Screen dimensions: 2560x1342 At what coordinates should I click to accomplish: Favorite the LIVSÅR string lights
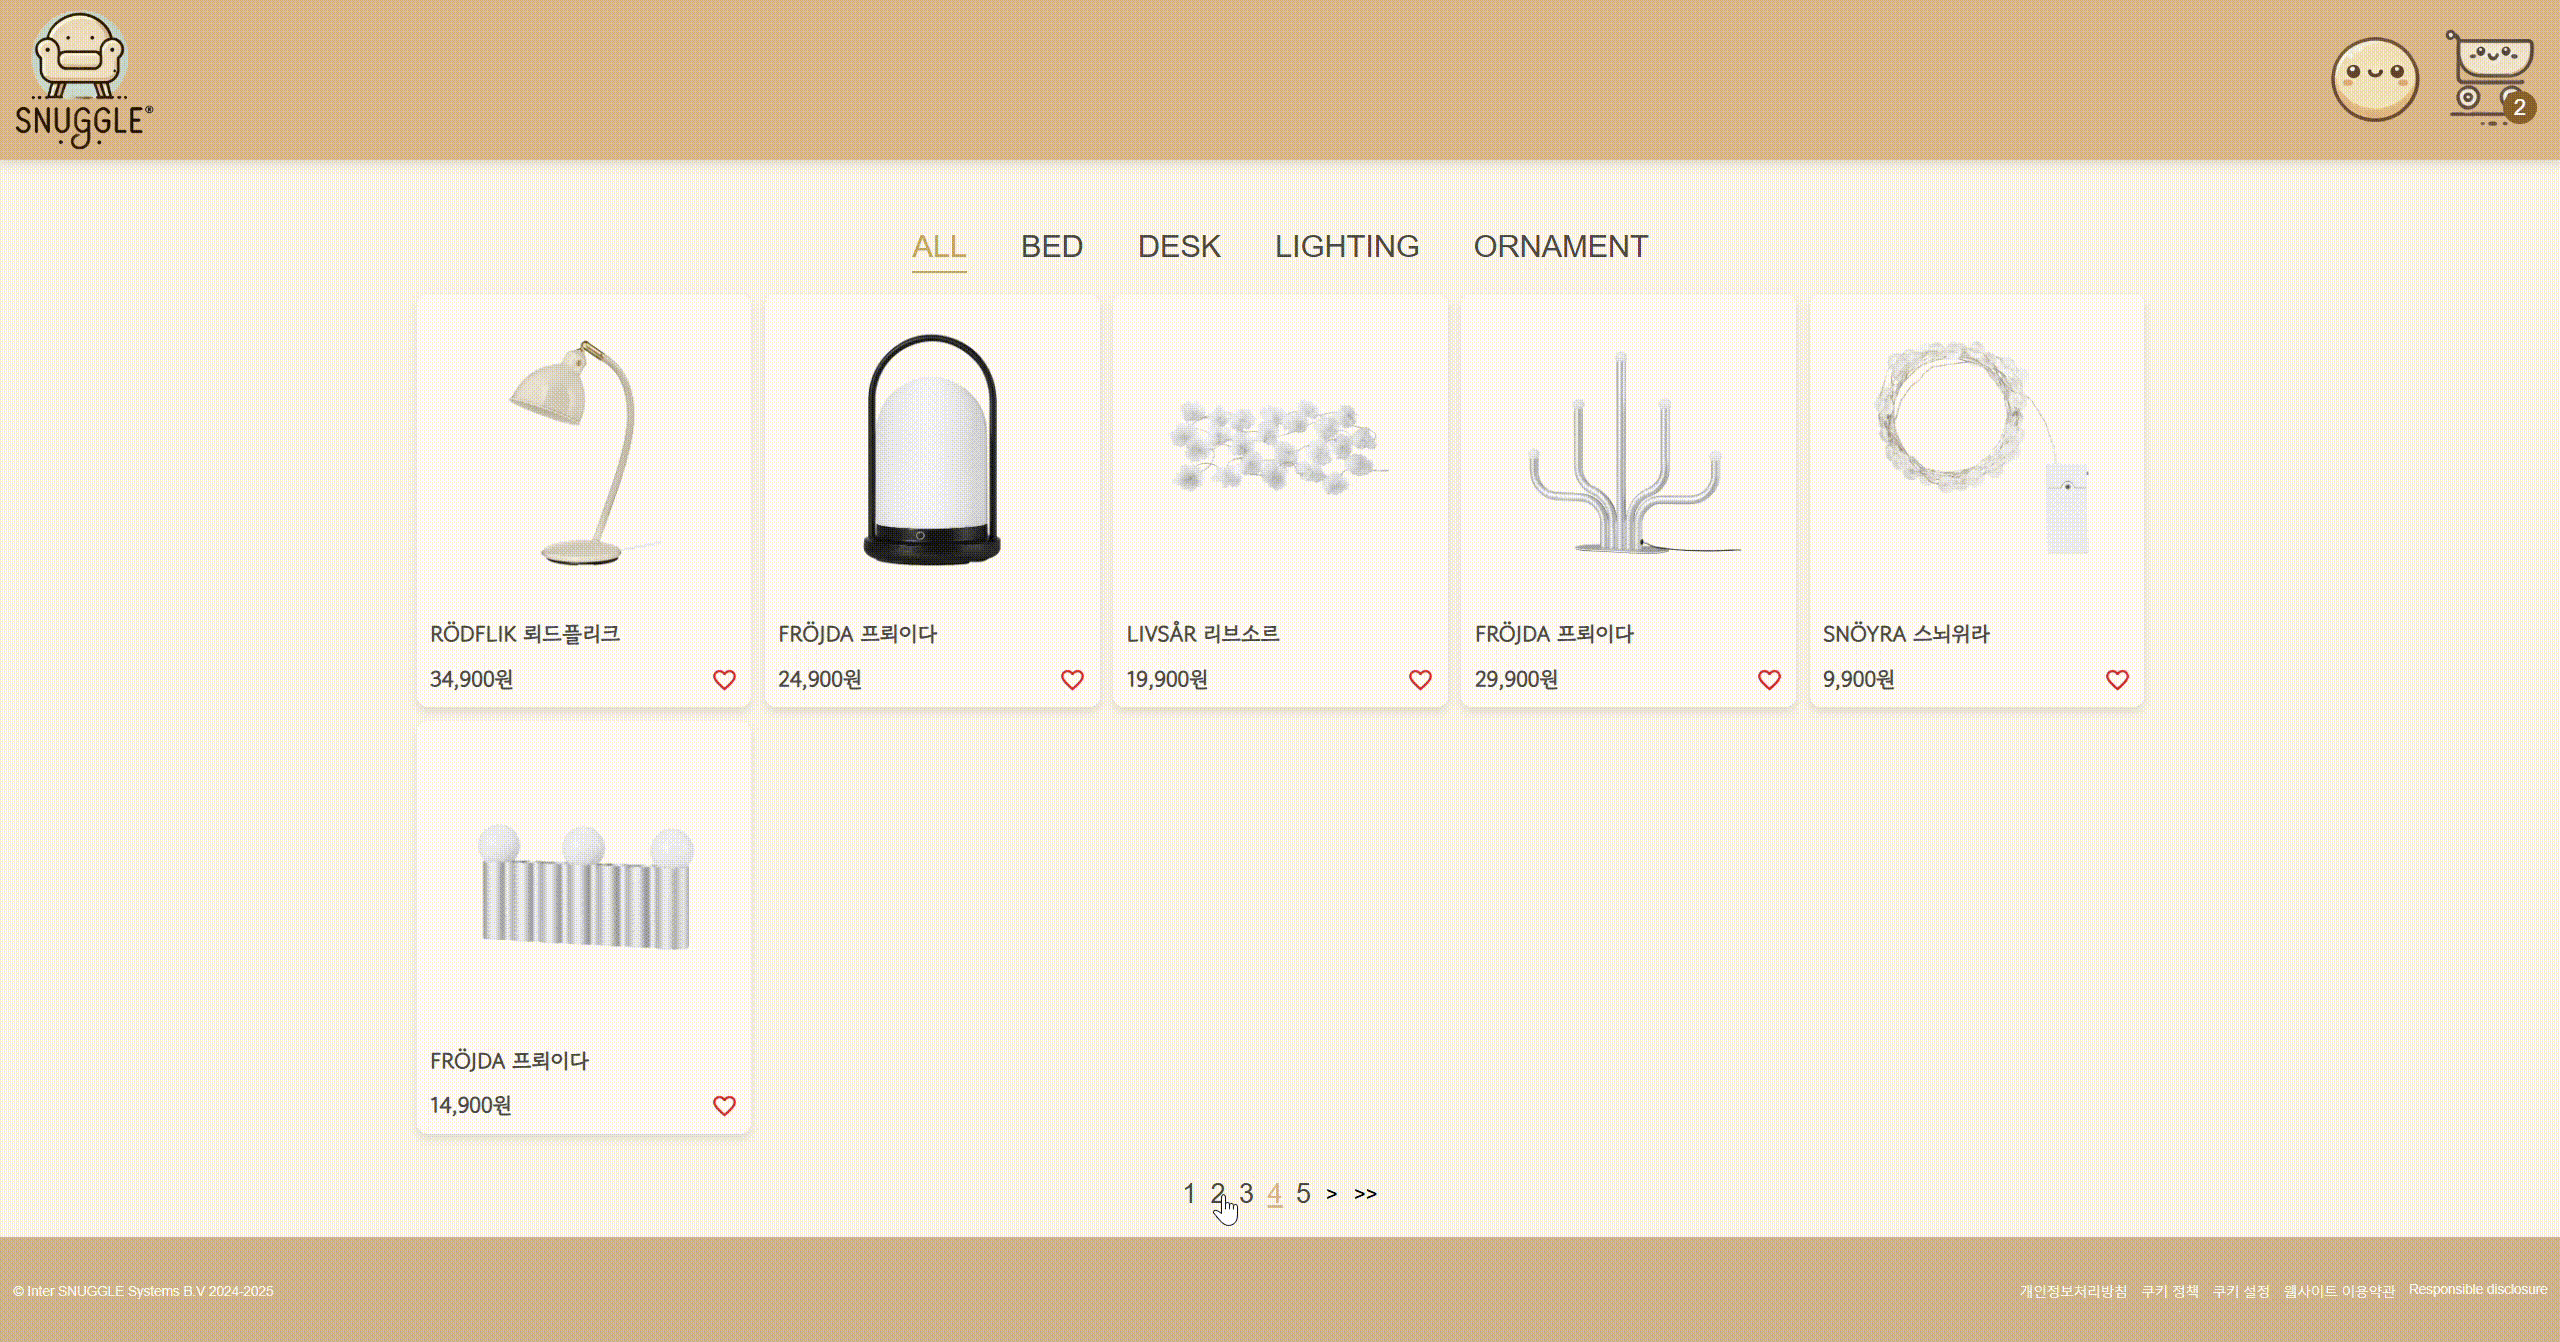1420,680
